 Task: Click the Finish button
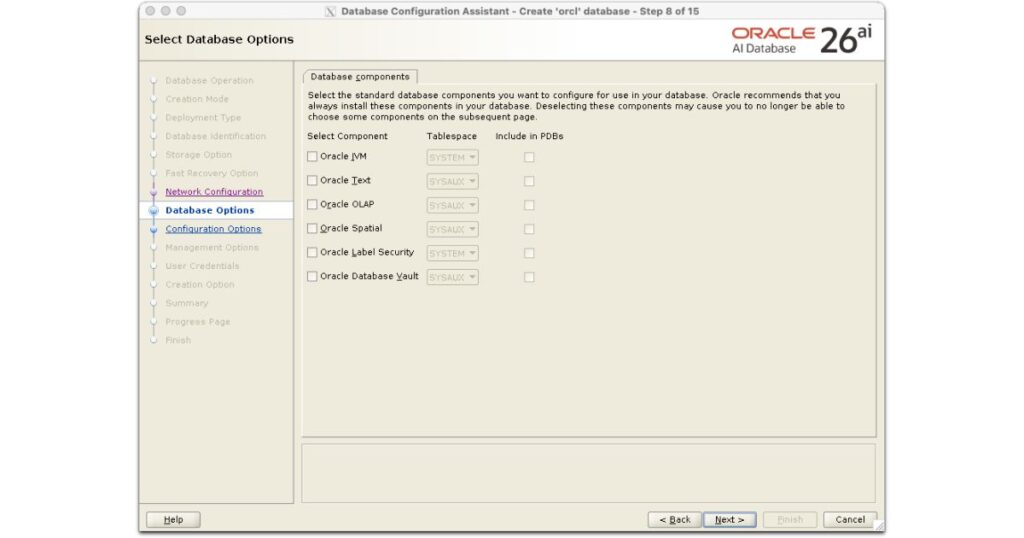click(790, 520)
